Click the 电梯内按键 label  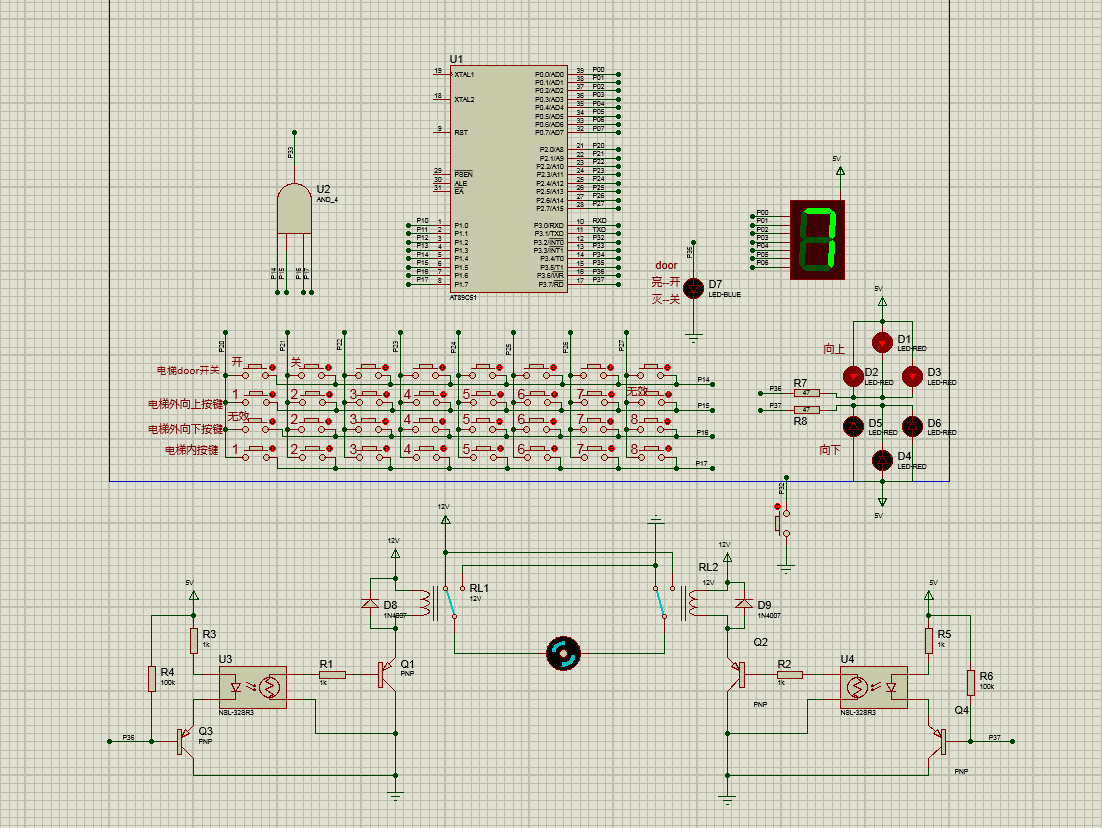[x=192, y=450]
